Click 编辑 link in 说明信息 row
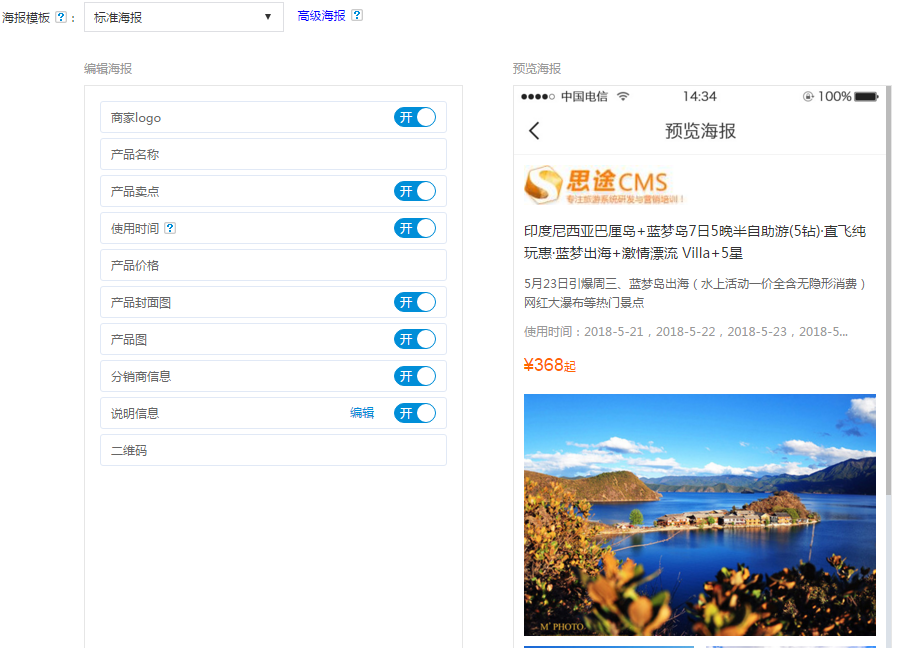 [362, 413]
